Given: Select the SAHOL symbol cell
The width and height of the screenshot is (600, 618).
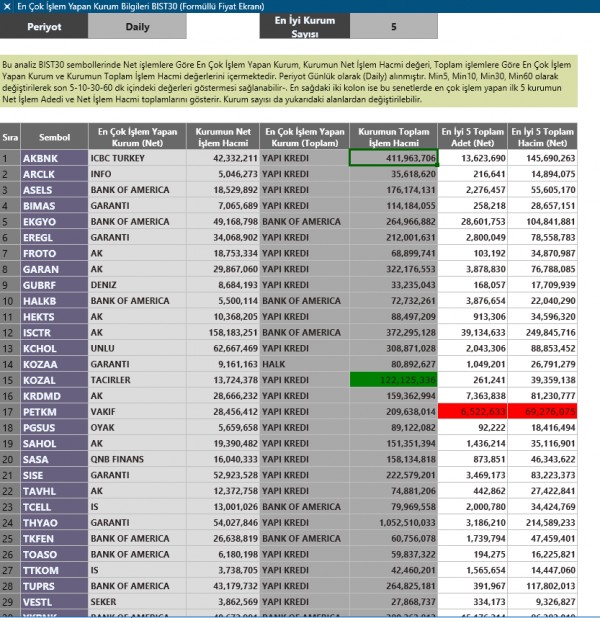Looking at the screenshot, I should pos(54,443).
